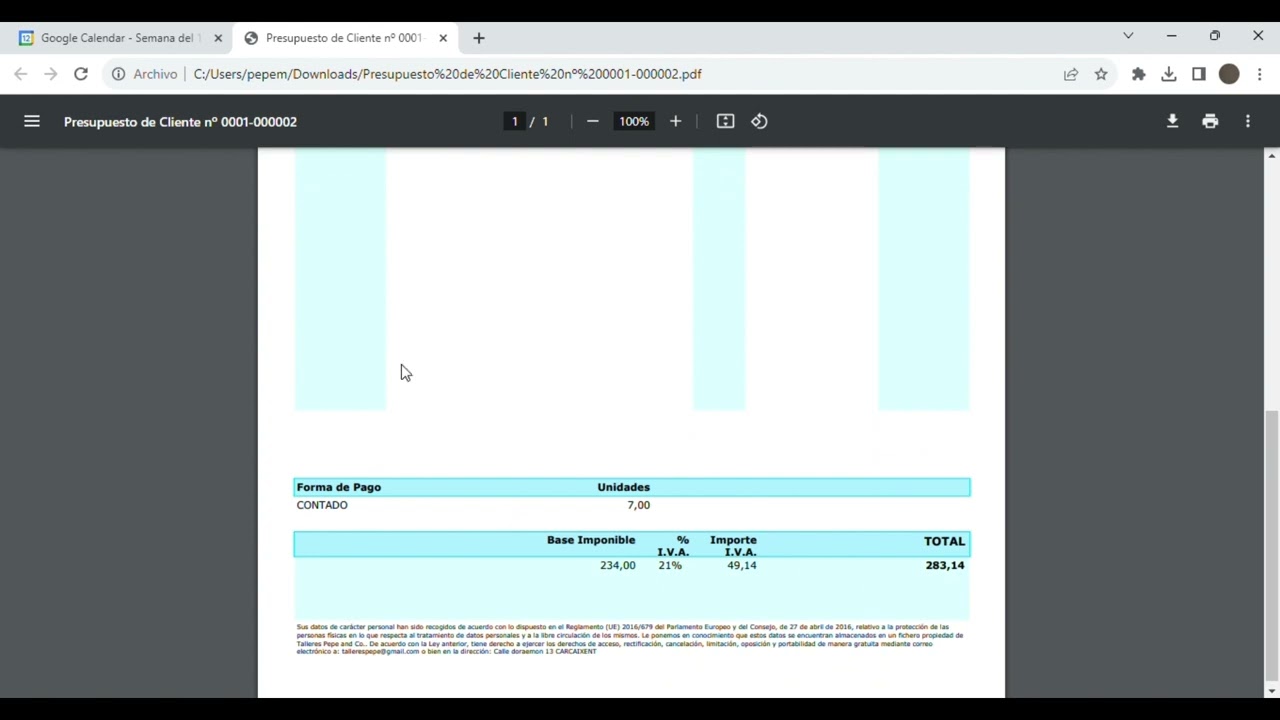Image resolution: width=1280 pixels, height=720 pixels.
Task: Click the data protection legal notice text
Action: coord(630,639)
